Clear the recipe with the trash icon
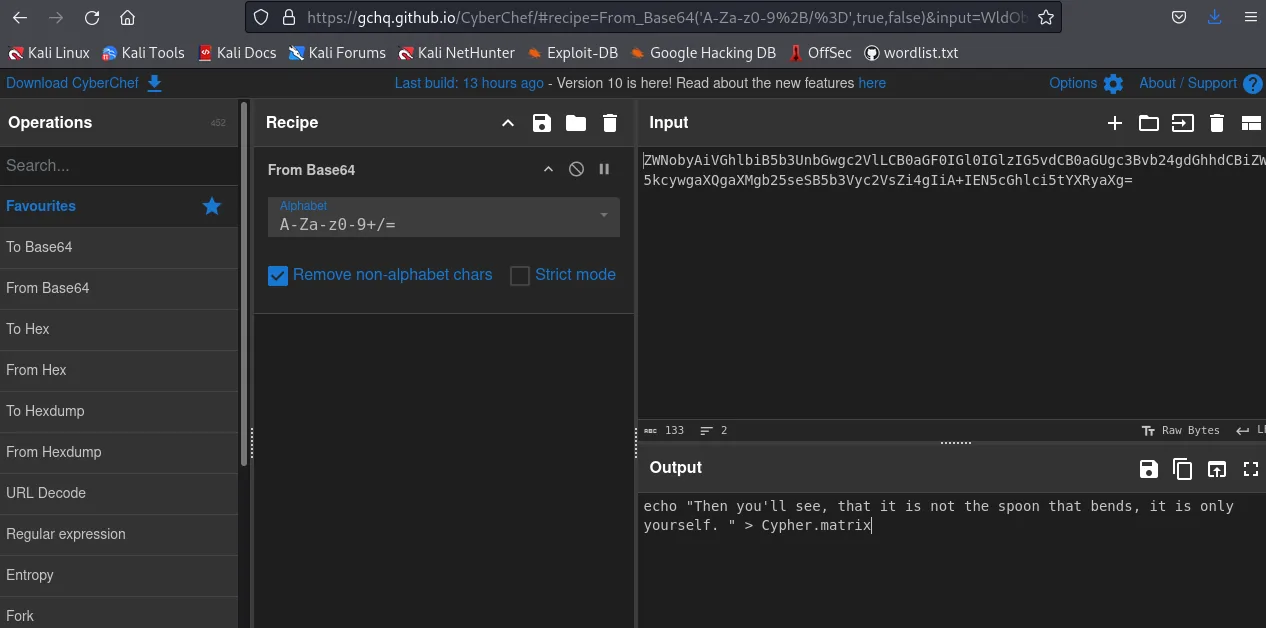This screenshot has width=1266, height=628. point(610,123)
